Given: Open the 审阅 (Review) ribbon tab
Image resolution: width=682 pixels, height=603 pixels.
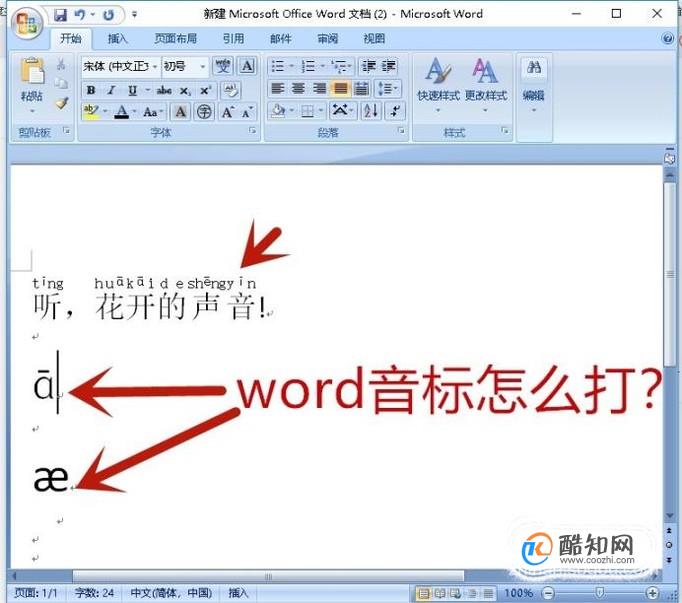Looking at the screenshot, I should point(327,39).
